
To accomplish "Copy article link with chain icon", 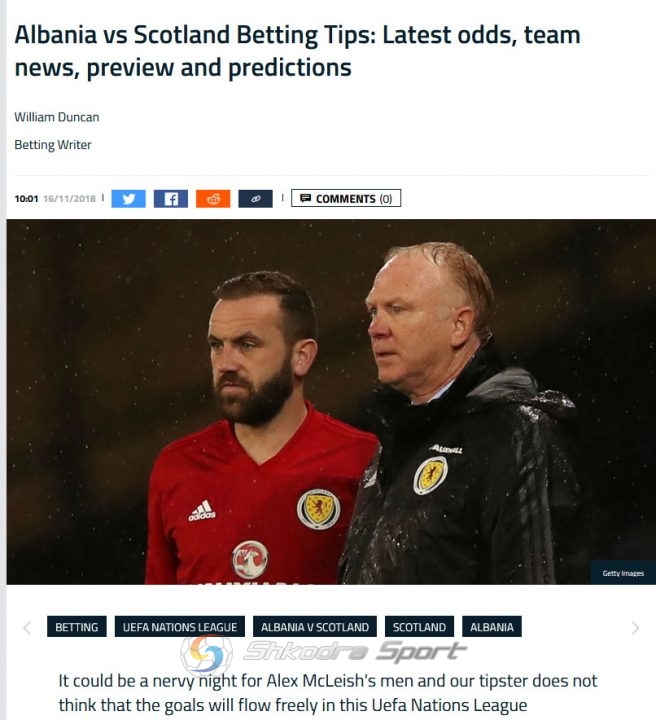I will tap(255, 199).
